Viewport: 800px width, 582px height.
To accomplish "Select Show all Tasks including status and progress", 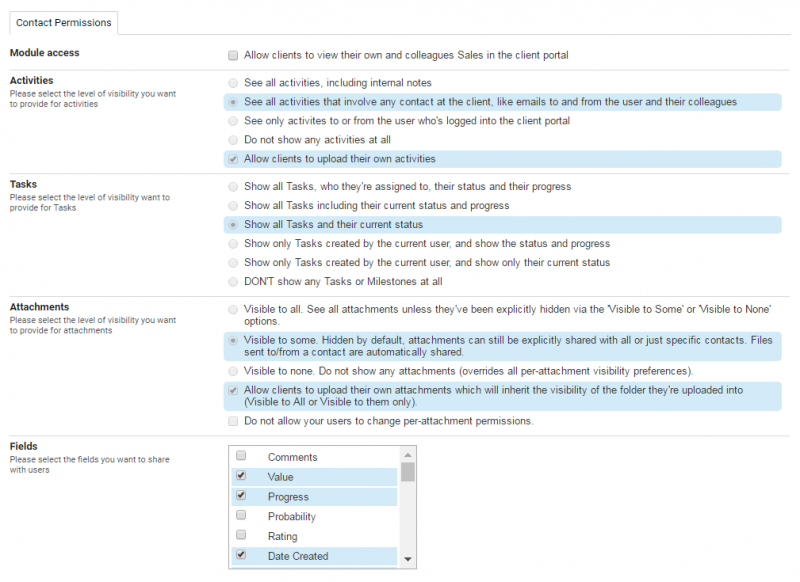I will click(x=233, y=206).
